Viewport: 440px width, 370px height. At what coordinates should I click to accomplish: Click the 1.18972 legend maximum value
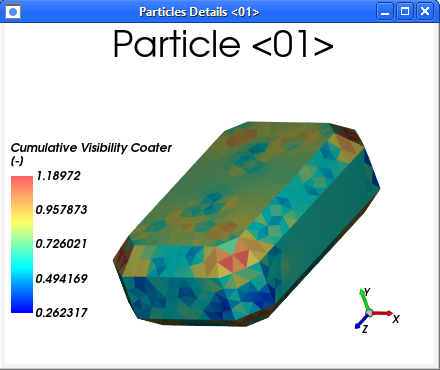tap(58, 176)
